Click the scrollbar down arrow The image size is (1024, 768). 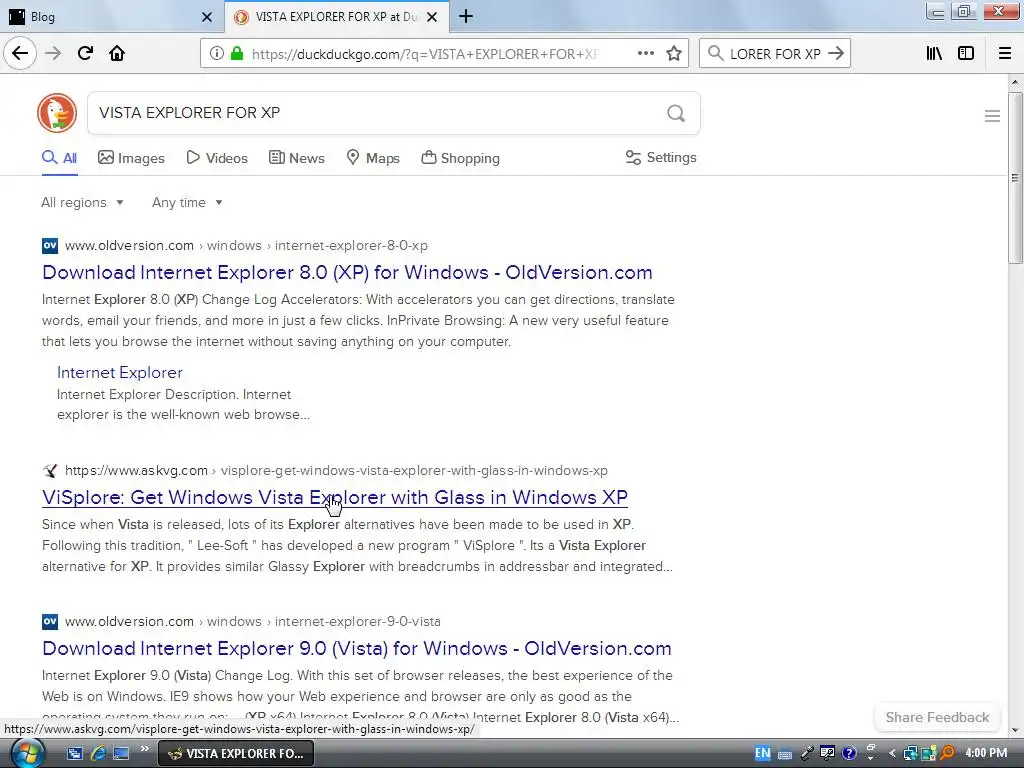point(1015,730)
